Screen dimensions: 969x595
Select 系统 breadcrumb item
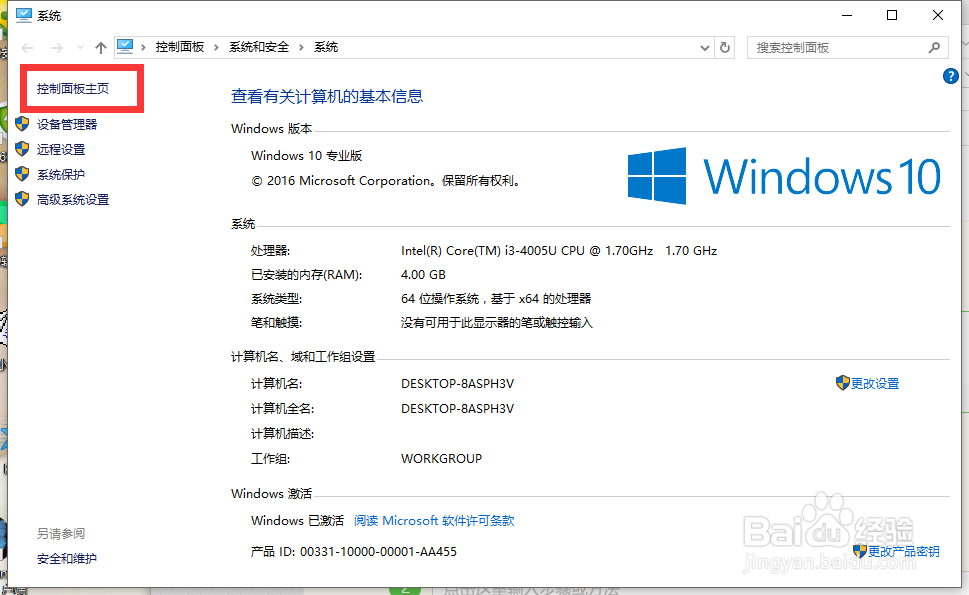(x=326, y=47)
